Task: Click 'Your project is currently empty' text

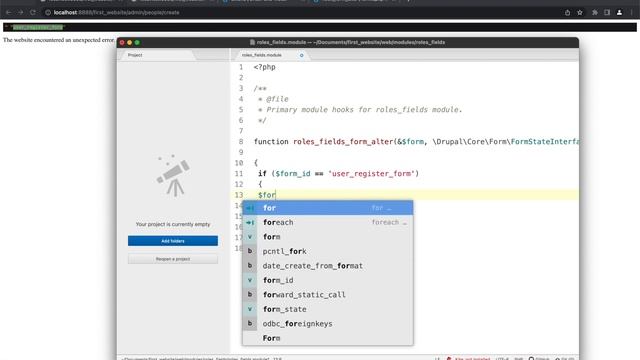Action: [x=173, y=224]
